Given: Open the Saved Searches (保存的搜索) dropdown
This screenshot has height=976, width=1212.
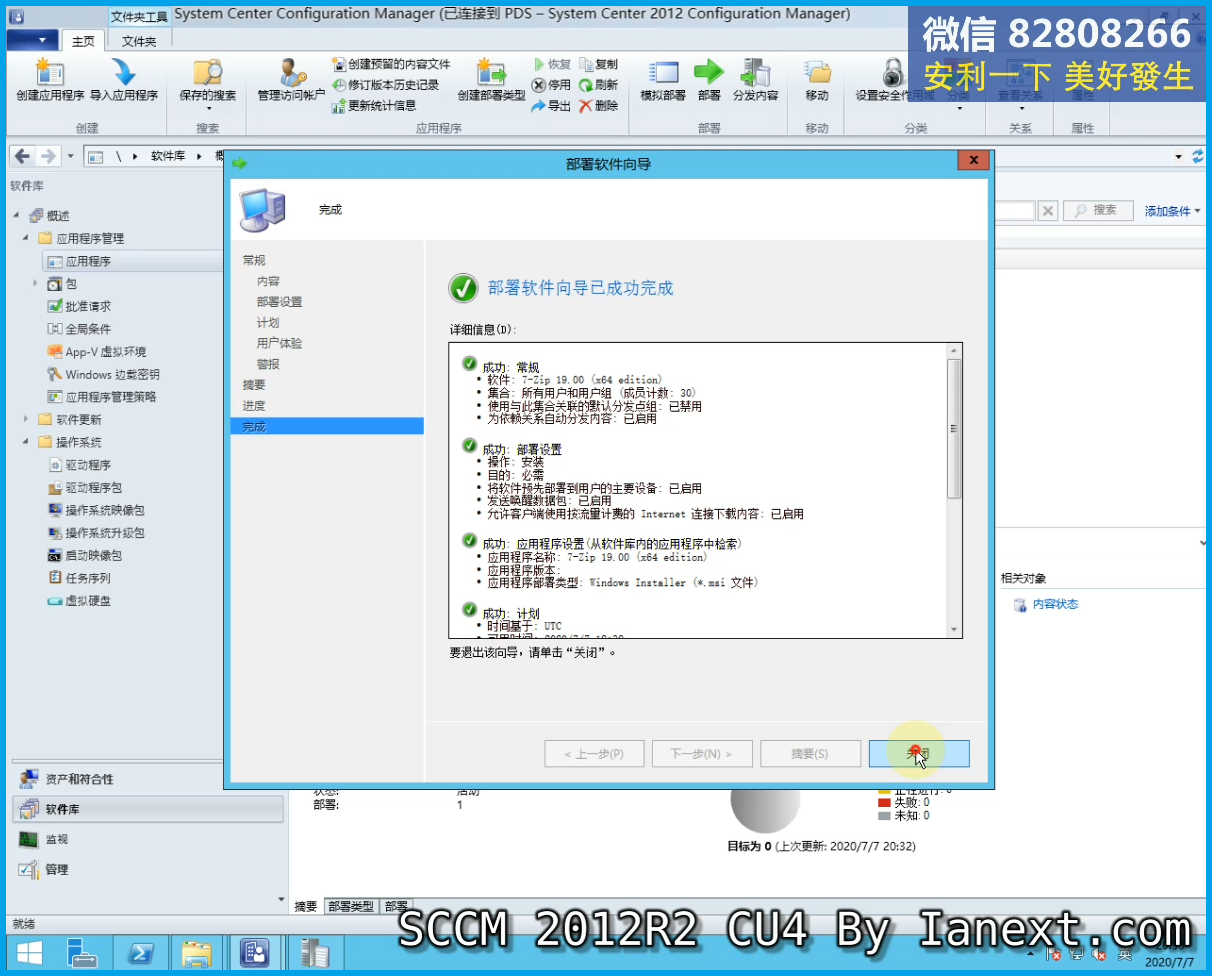Looking at the screenshot, I should (x=208, y=108).
